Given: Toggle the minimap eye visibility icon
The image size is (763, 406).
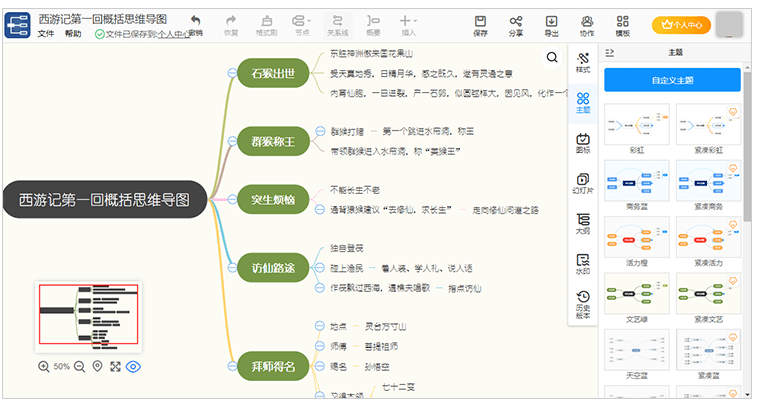Looking at the screenshot, I should pyautogui.click(x=133, y=367).
